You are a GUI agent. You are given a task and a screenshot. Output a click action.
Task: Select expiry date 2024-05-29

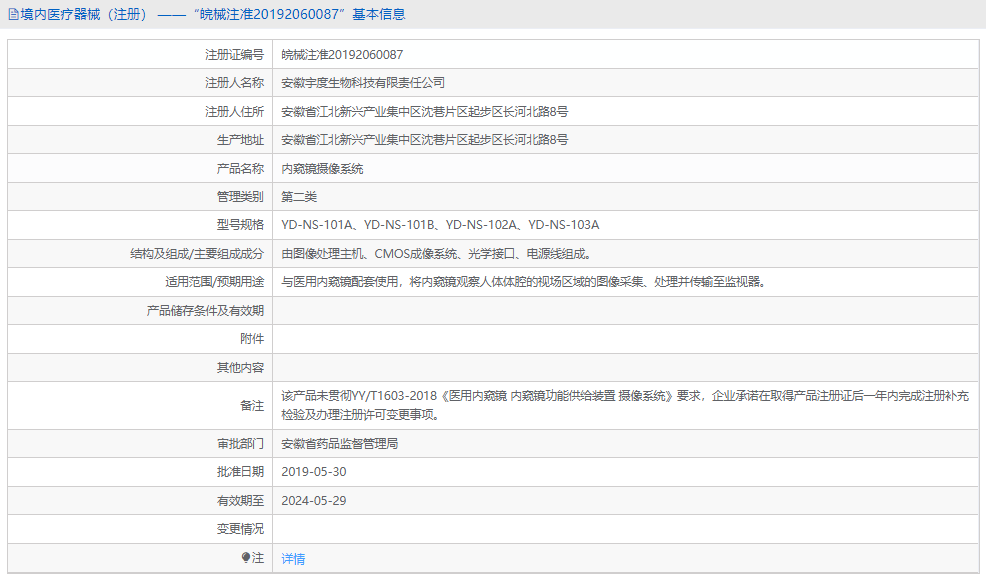[x=314, y=501]
